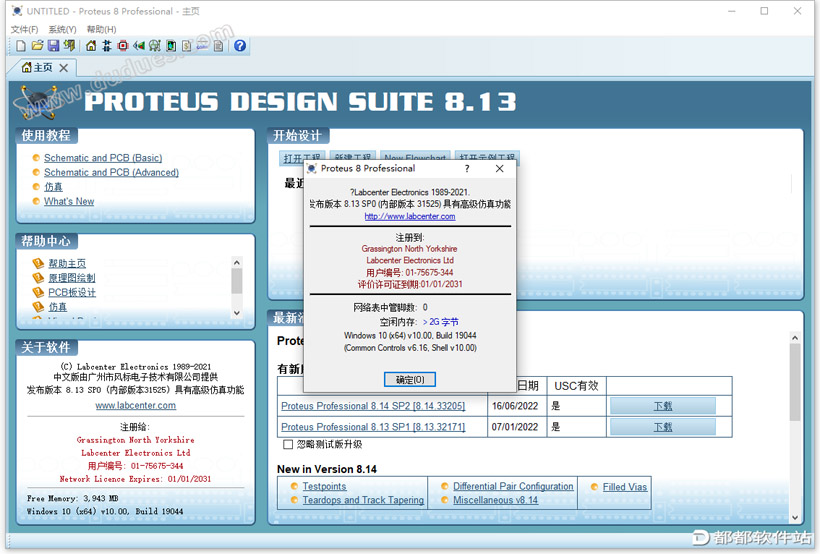Click 用户编号: 01-75675-344 in the dialog

[x=409, y=273]
